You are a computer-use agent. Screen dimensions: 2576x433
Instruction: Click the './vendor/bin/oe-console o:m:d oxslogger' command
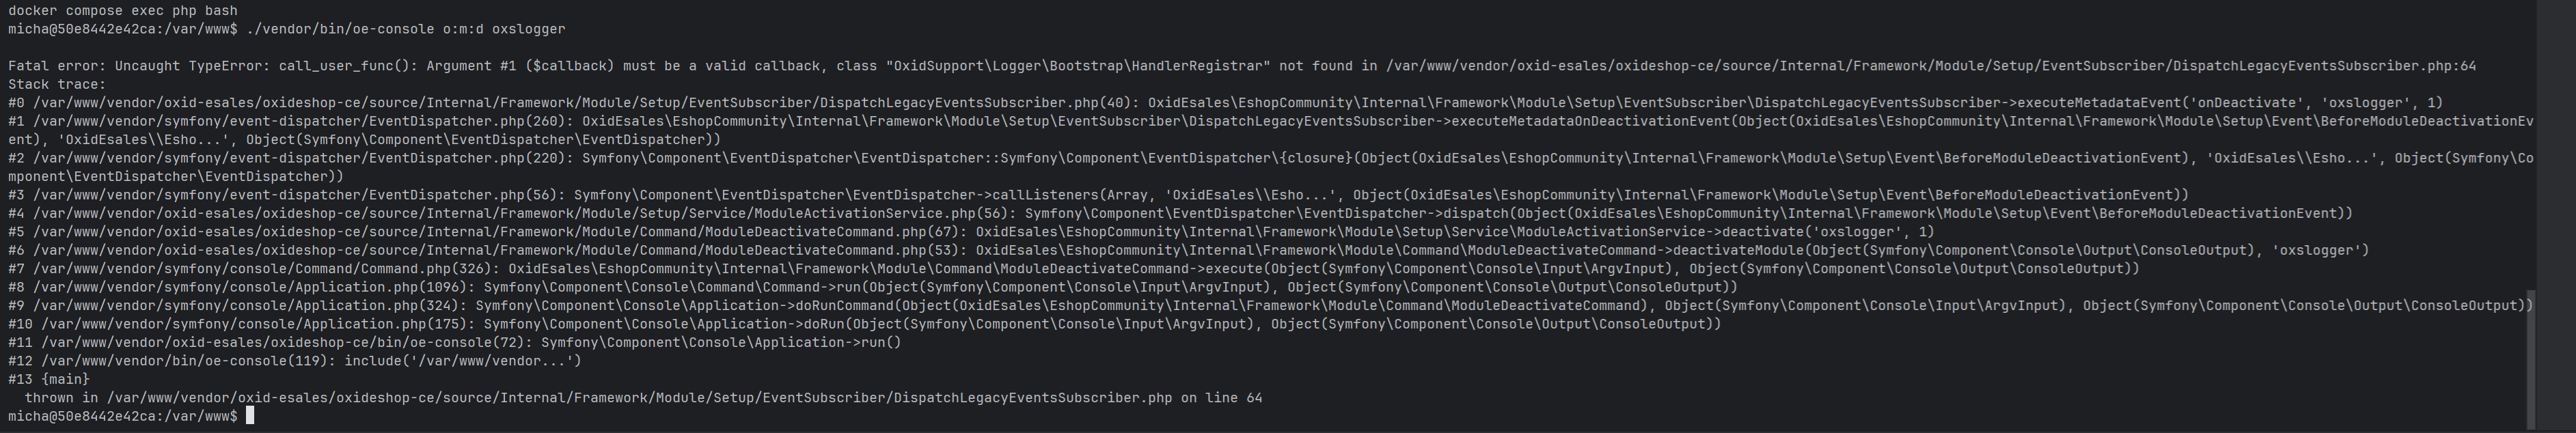[405, 29]
